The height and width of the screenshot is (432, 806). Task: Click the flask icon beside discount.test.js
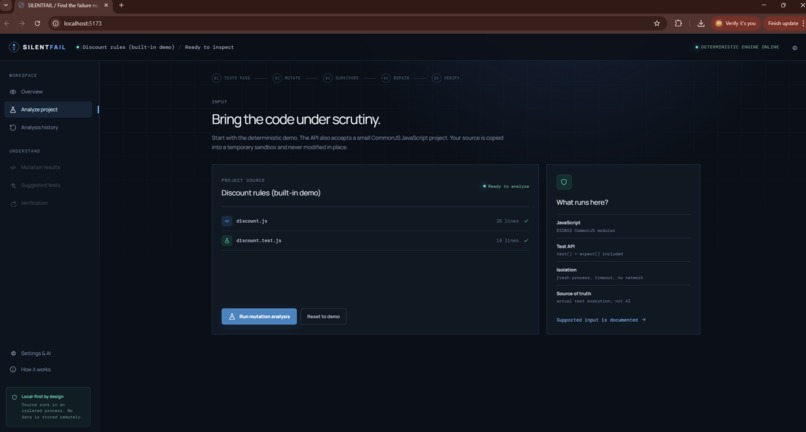(x=227, y=241)
